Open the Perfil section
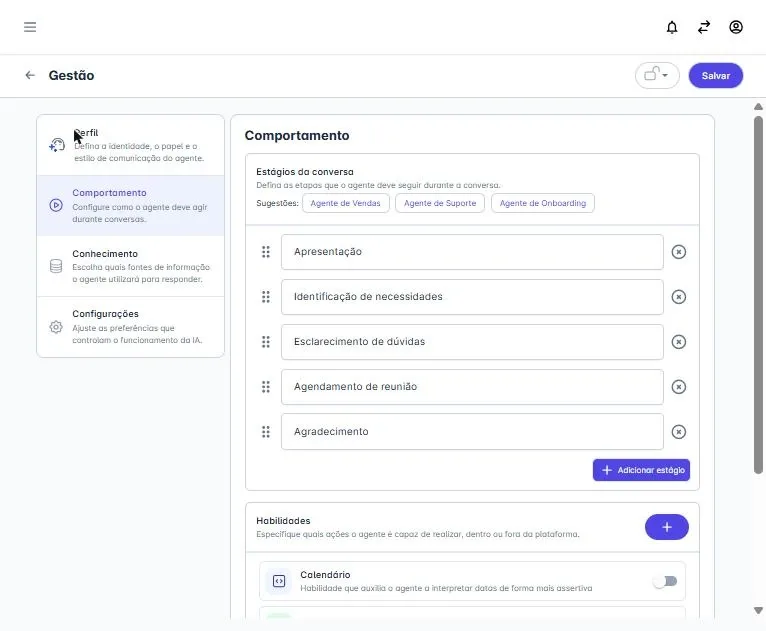Image resolution: width=766 pixels, height=631 pixels. click(130, 145)
